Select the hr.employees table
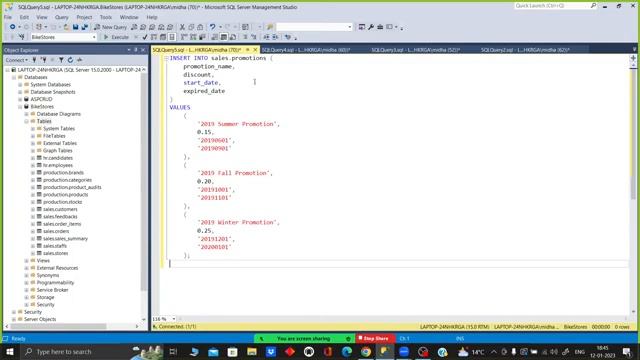This screenshot has height=360, width=640. [x=58, y=165]
